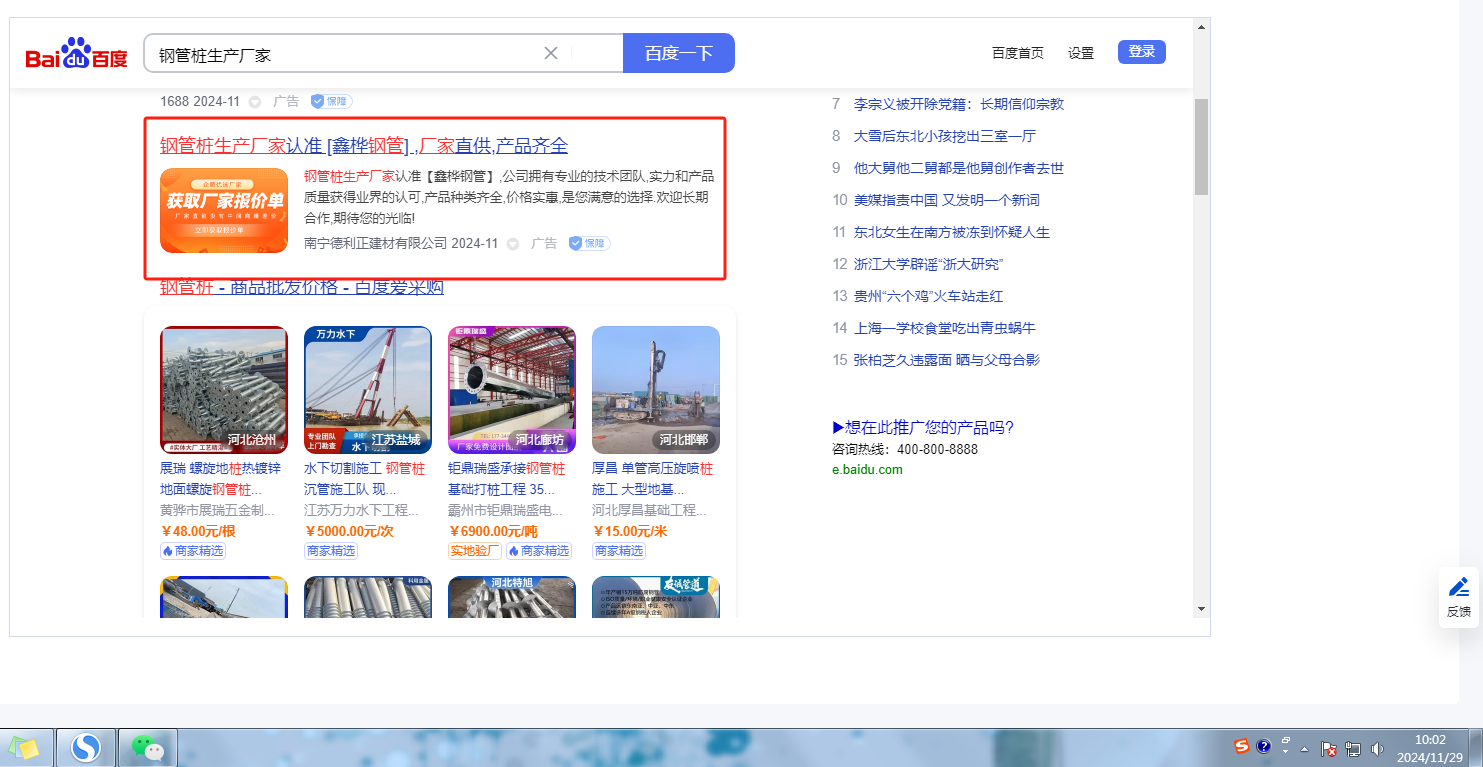Click the 河北沧州 steel pile product thumbnail
Screen dimensions: 1483x767
(x=224, y=390)
